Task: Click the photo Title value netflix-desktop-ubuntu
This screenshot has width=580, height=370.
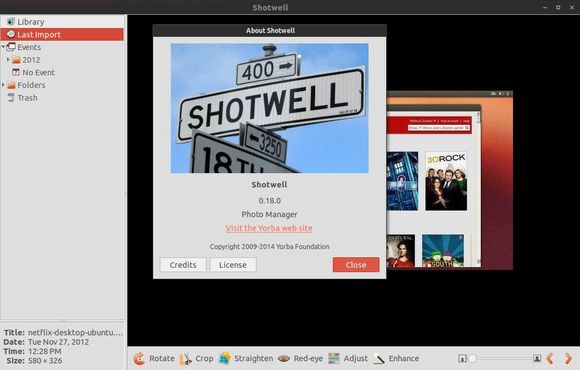Action: point(75,333)
